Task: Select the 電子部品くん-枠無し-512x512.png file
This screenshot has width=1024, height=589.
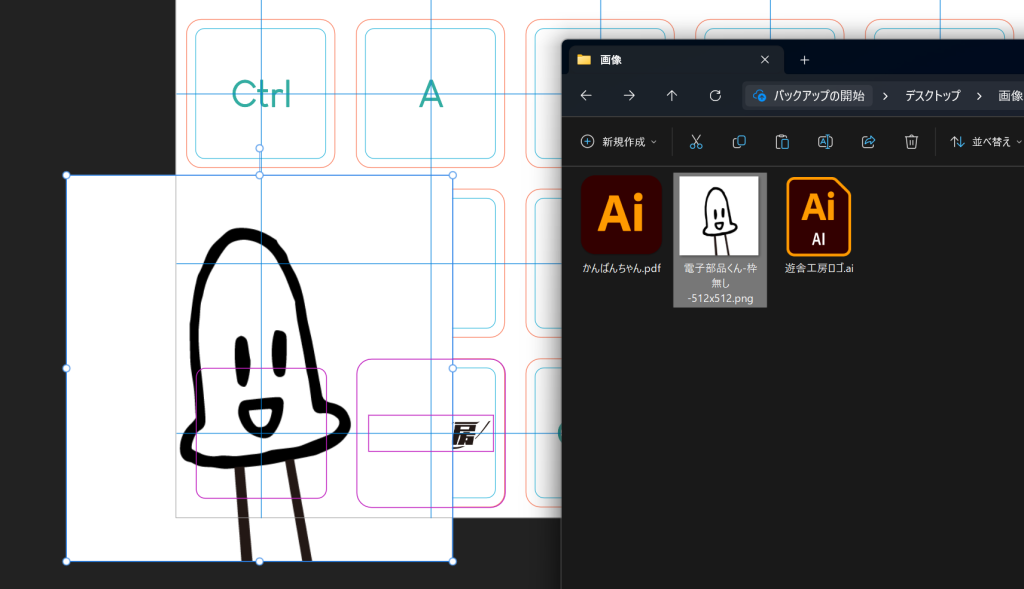Action: (720, 240)
